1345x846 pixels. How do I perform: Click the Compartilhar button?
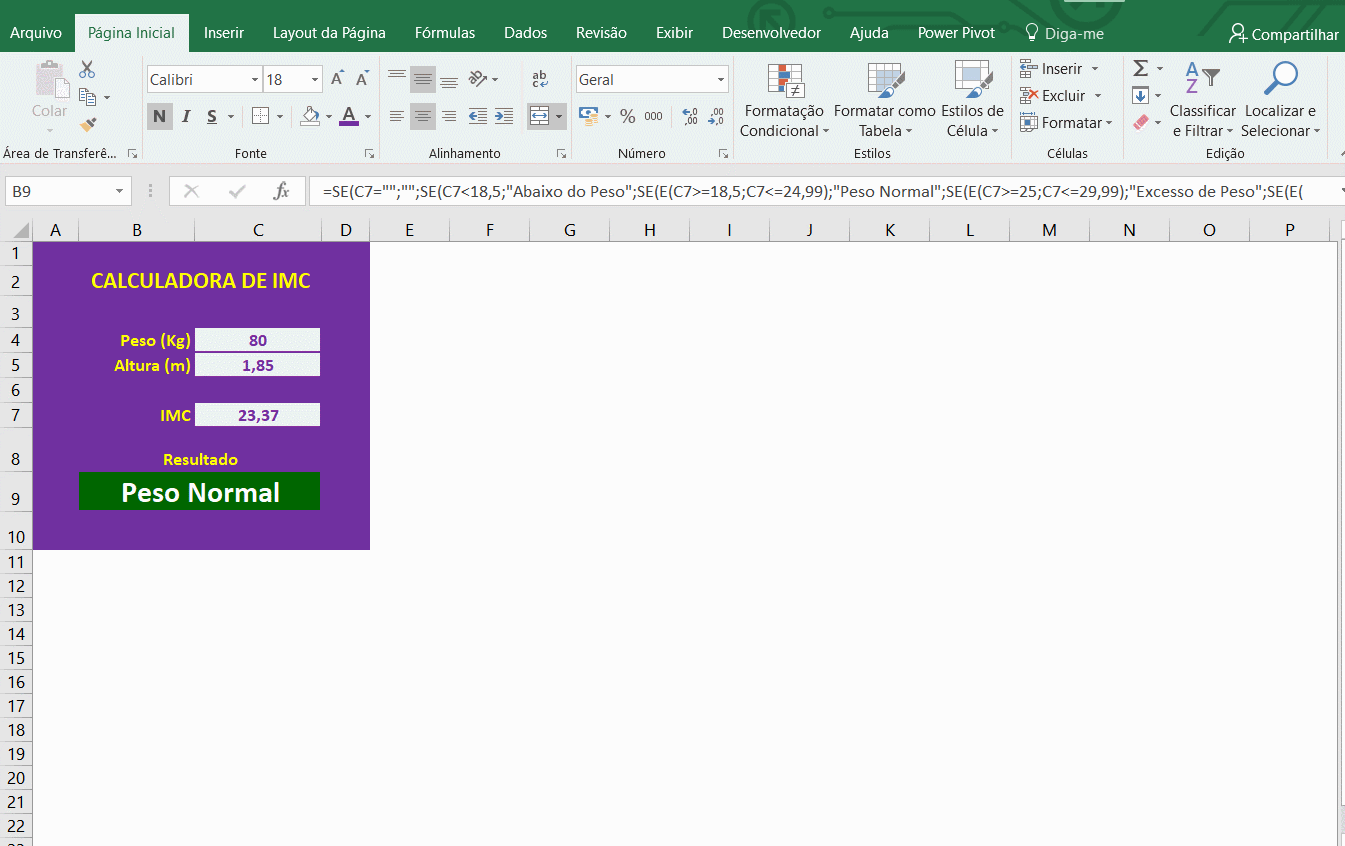click(x=1284, y=34)
